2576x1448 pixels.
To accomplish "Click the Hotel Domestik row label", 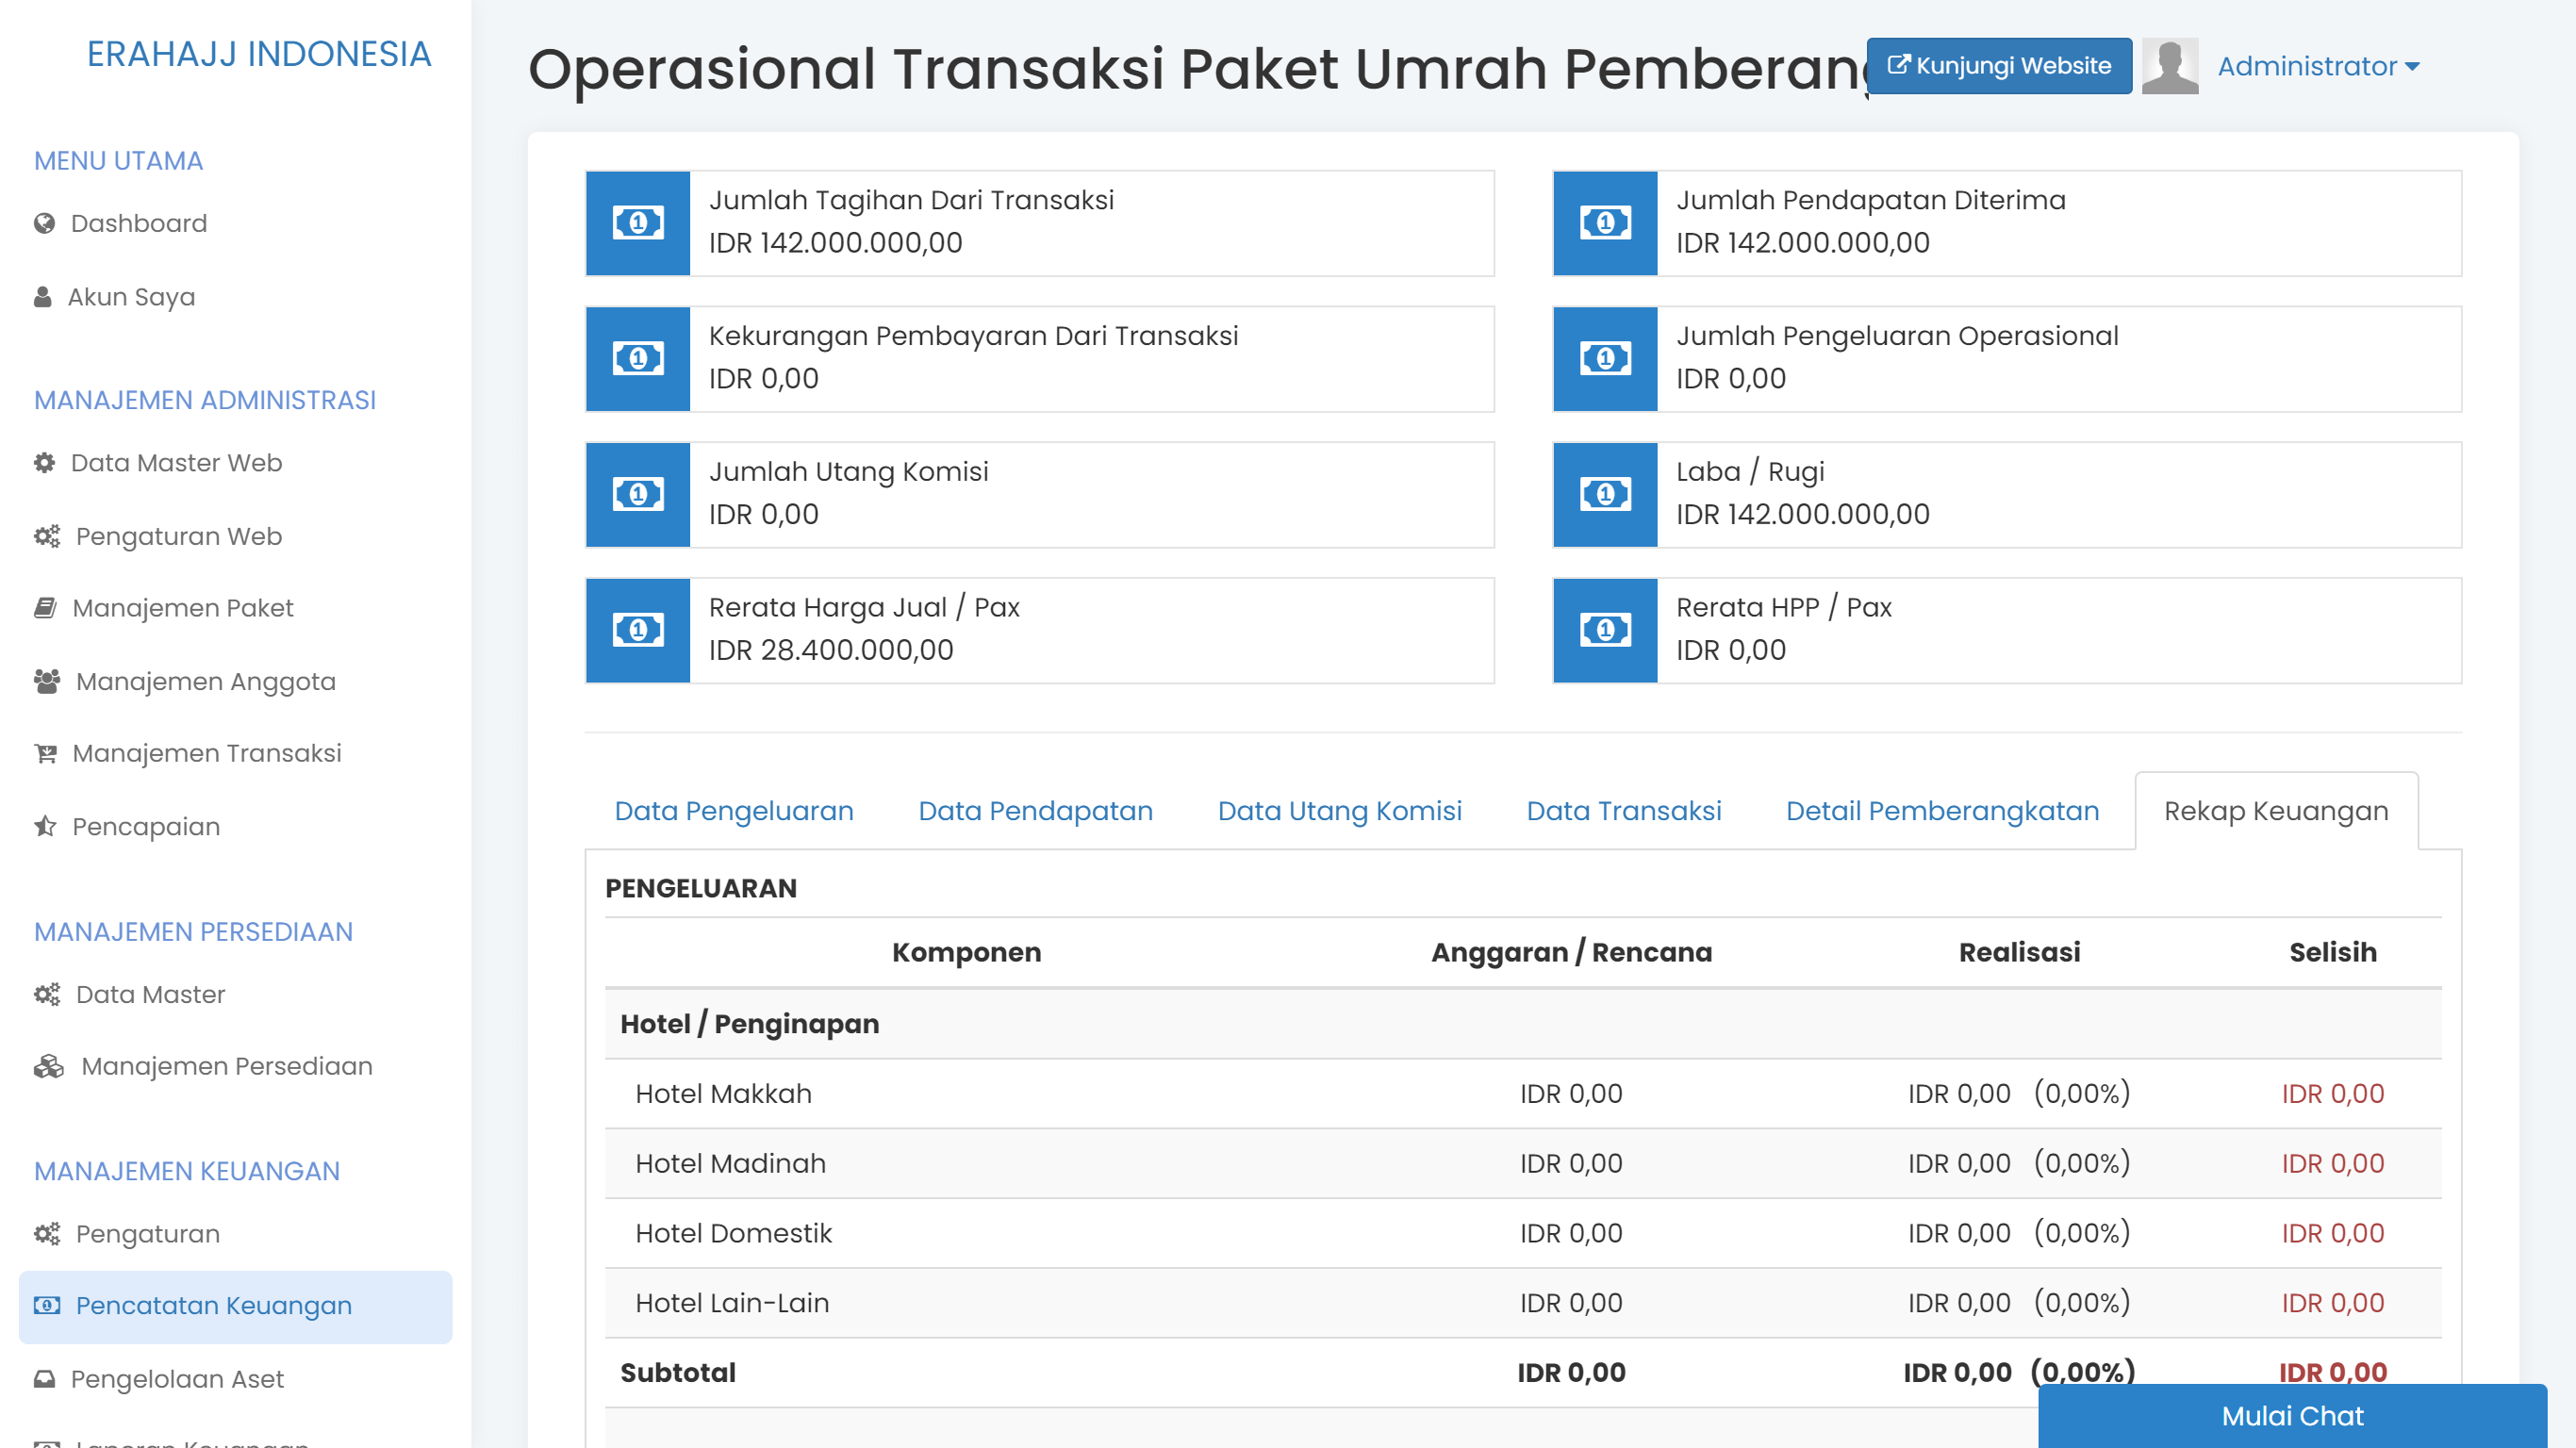I will click(733, 1233).
